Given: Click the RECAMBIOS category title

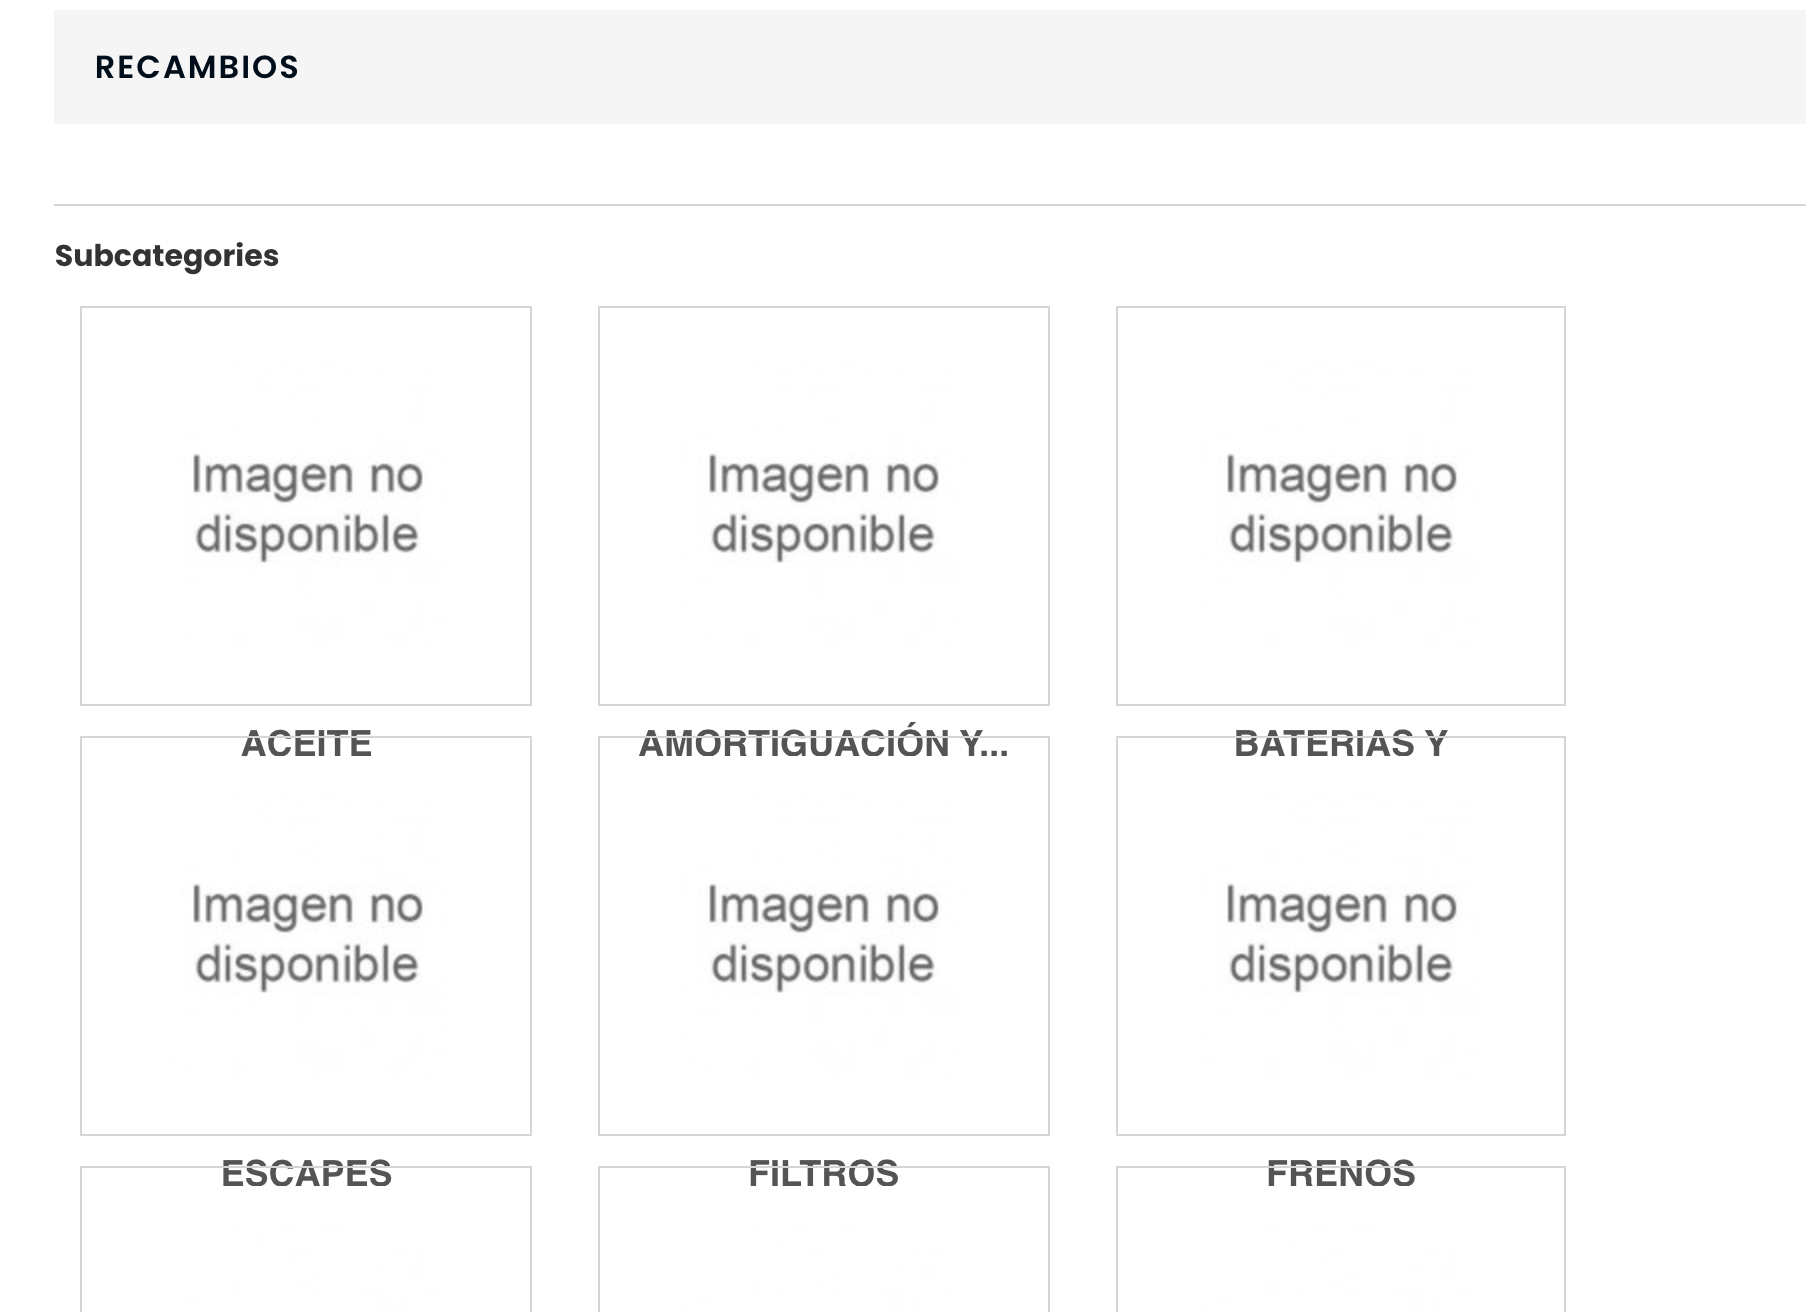Looking at the screenshot, I should click(x=197, y=67).
